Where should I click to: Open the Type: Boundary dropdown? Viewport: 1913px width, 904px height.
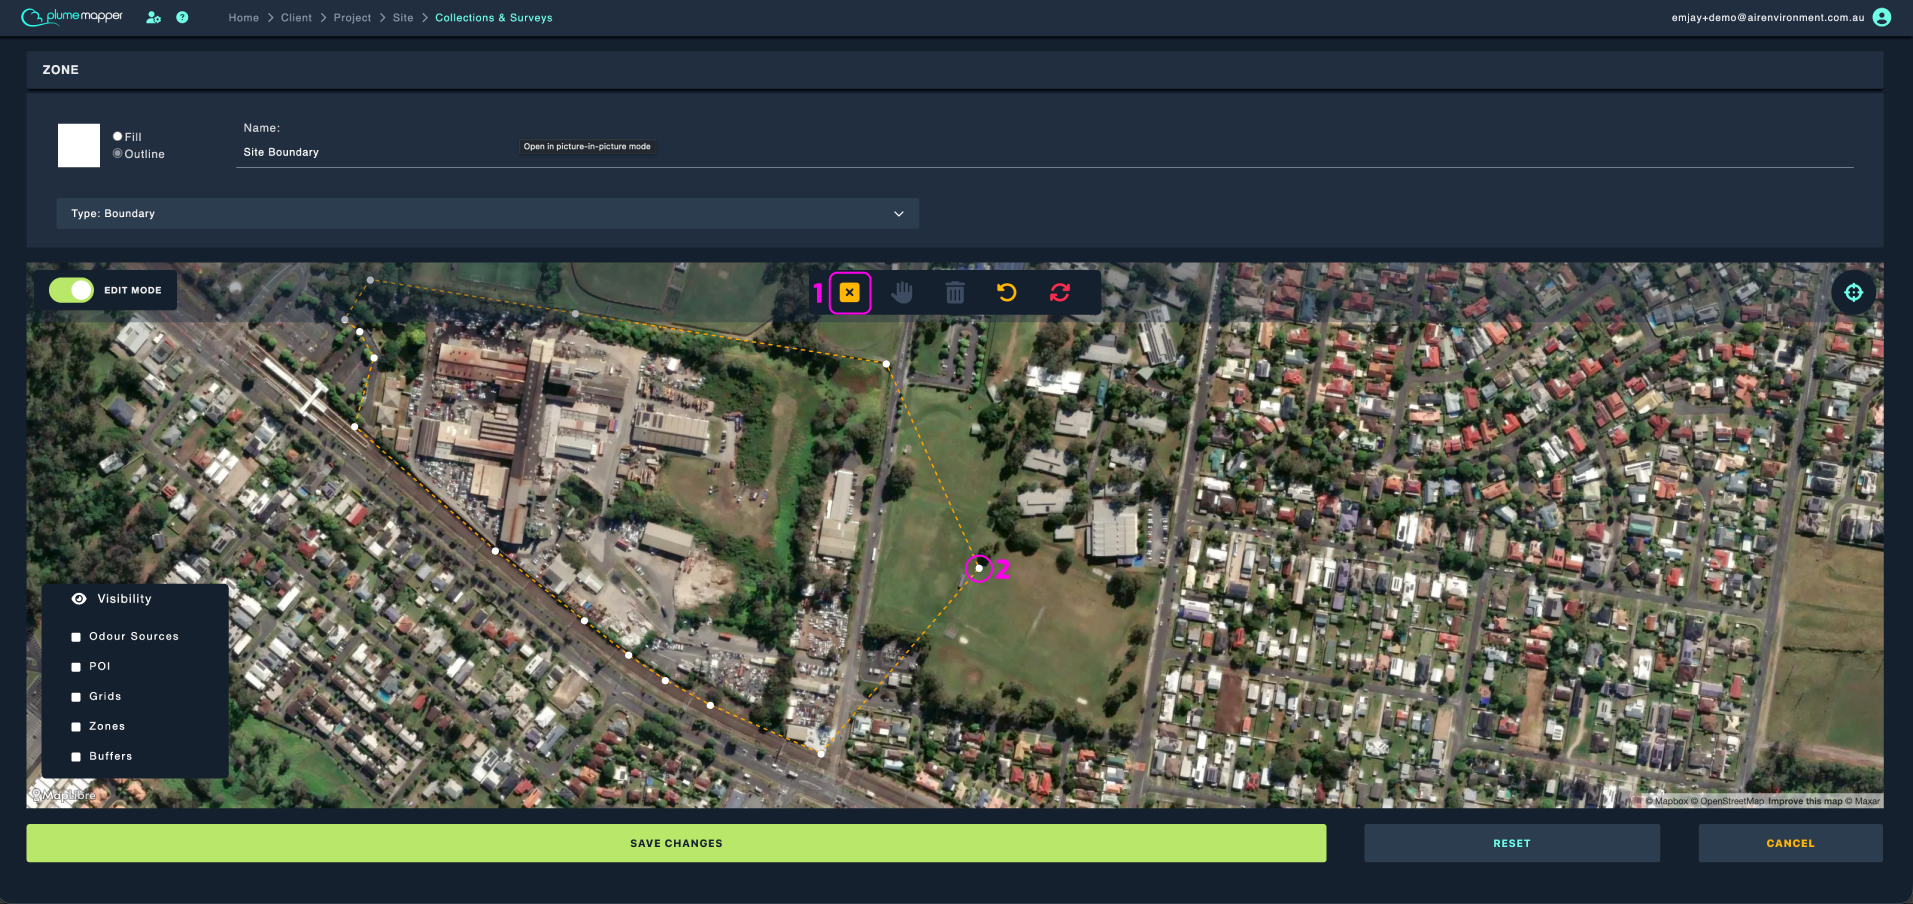click(487, 213)
